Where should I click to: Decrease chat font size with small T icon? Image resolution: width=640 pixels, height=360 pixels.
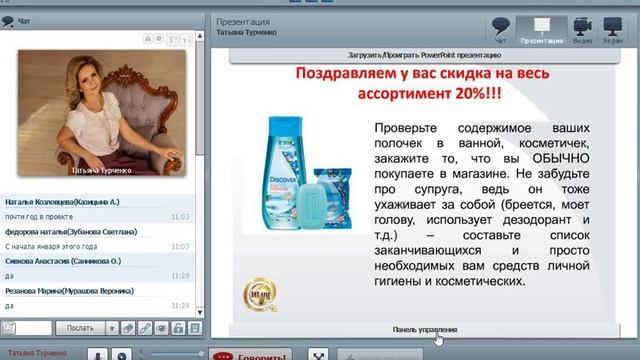point(186,40)
